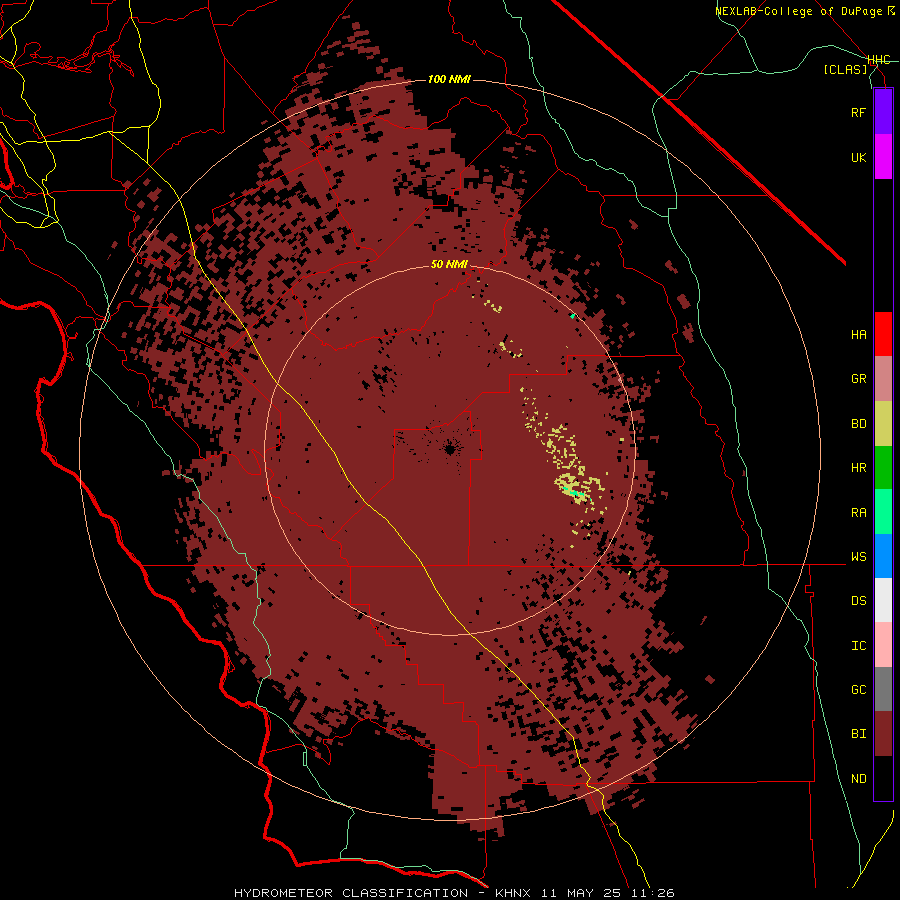900x900 pixels.
Task: Click the RF legend label
Action: (x=858, y=112)
